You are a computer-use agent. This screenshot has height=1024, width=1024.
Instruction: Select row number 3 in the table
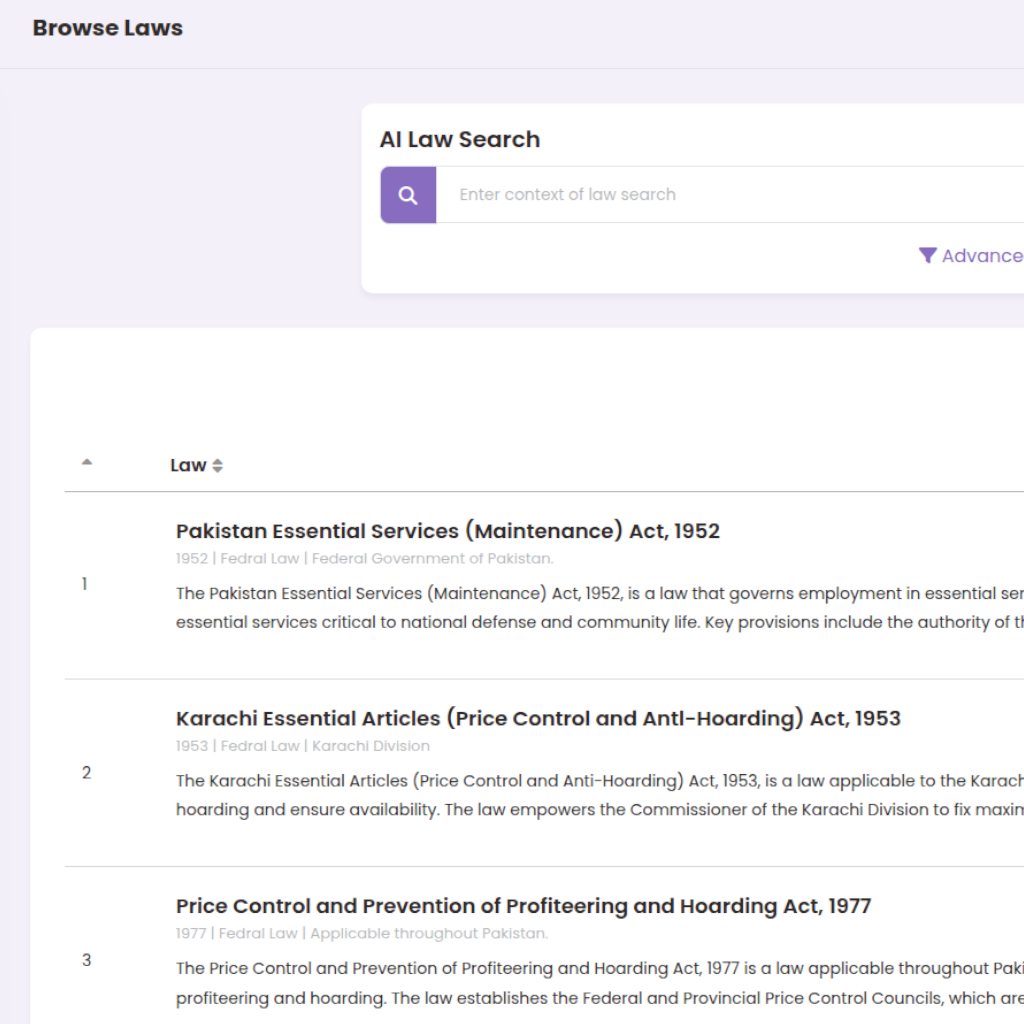click(x=86, y=960)
